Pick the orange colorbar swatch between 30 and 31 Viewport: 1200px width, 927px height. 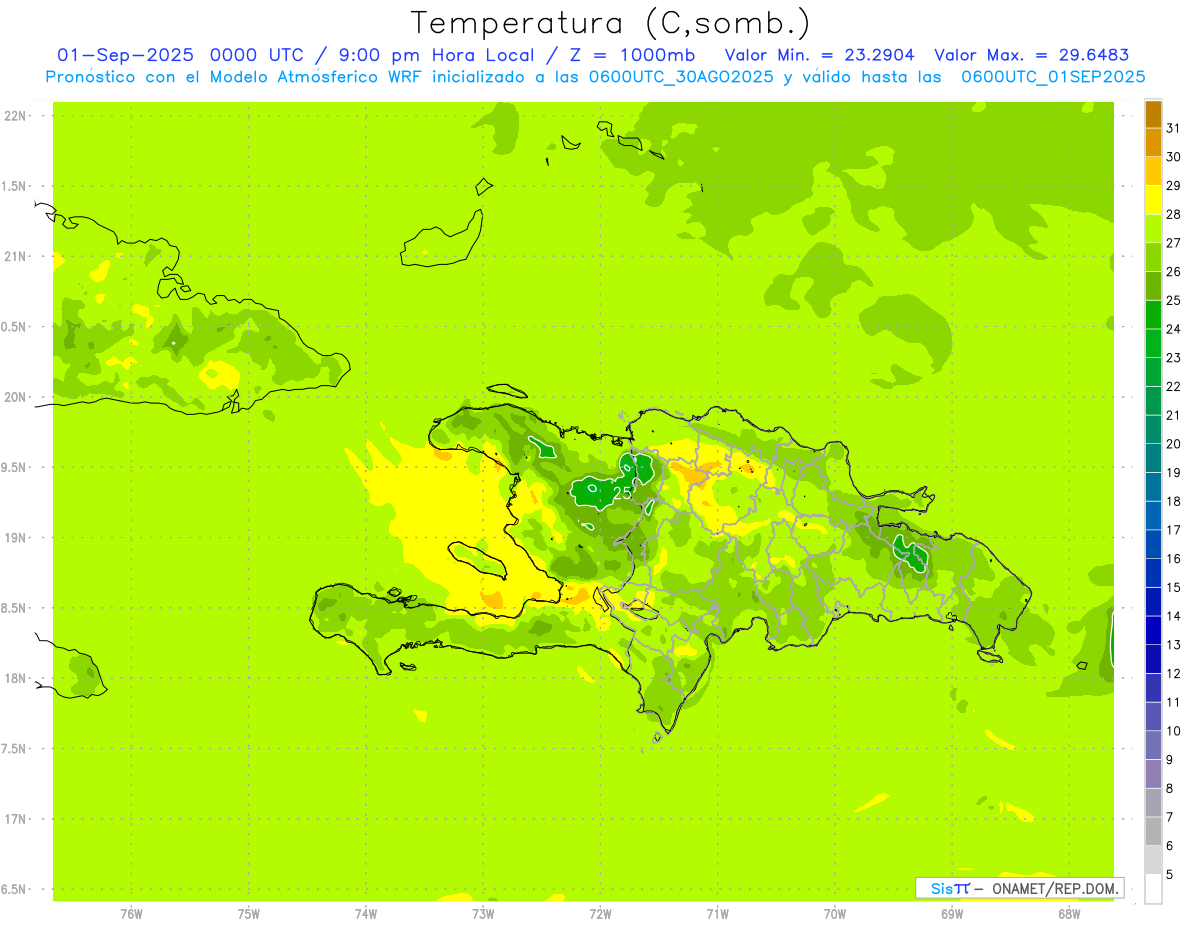click(x=1153, y=143)
